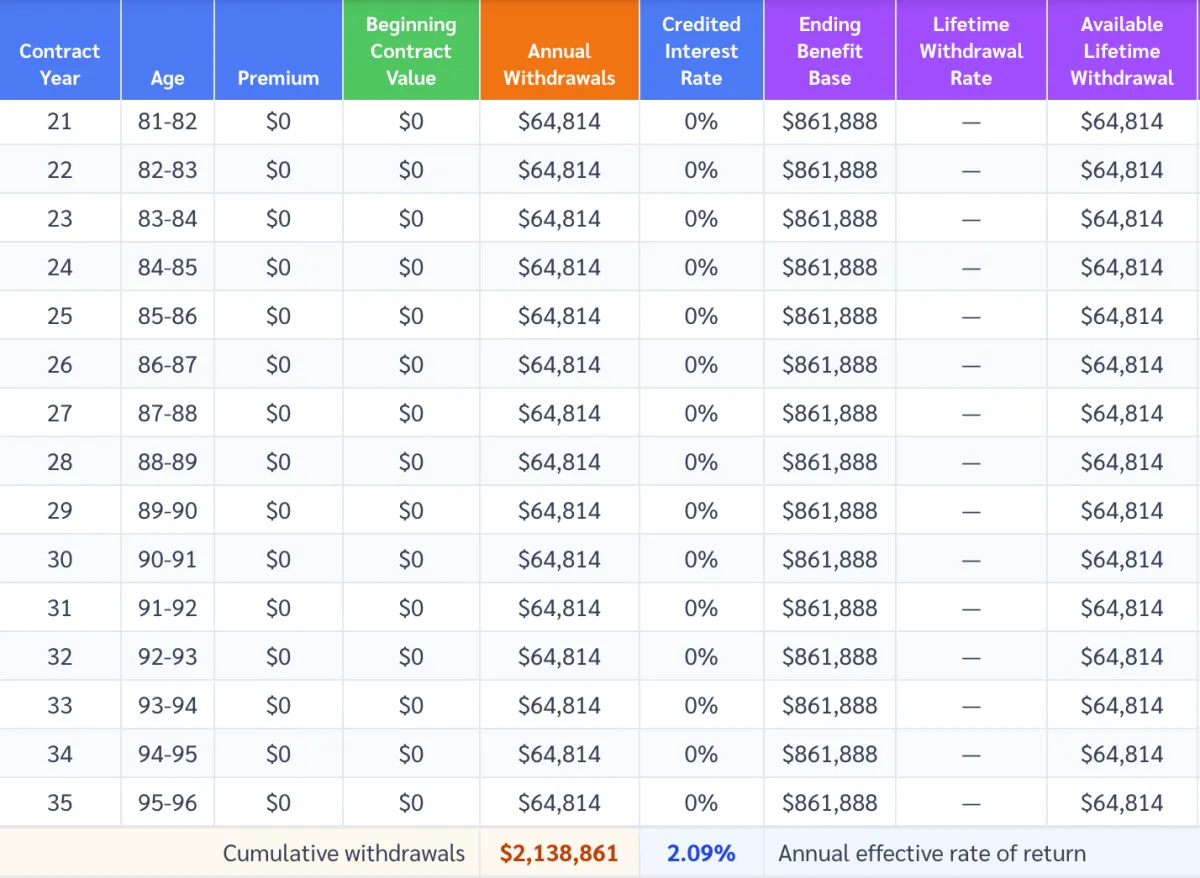The width and height of the screenshot is (1200, 878).
Task: Click the age 85-86 cell
Action: (167, 316)
